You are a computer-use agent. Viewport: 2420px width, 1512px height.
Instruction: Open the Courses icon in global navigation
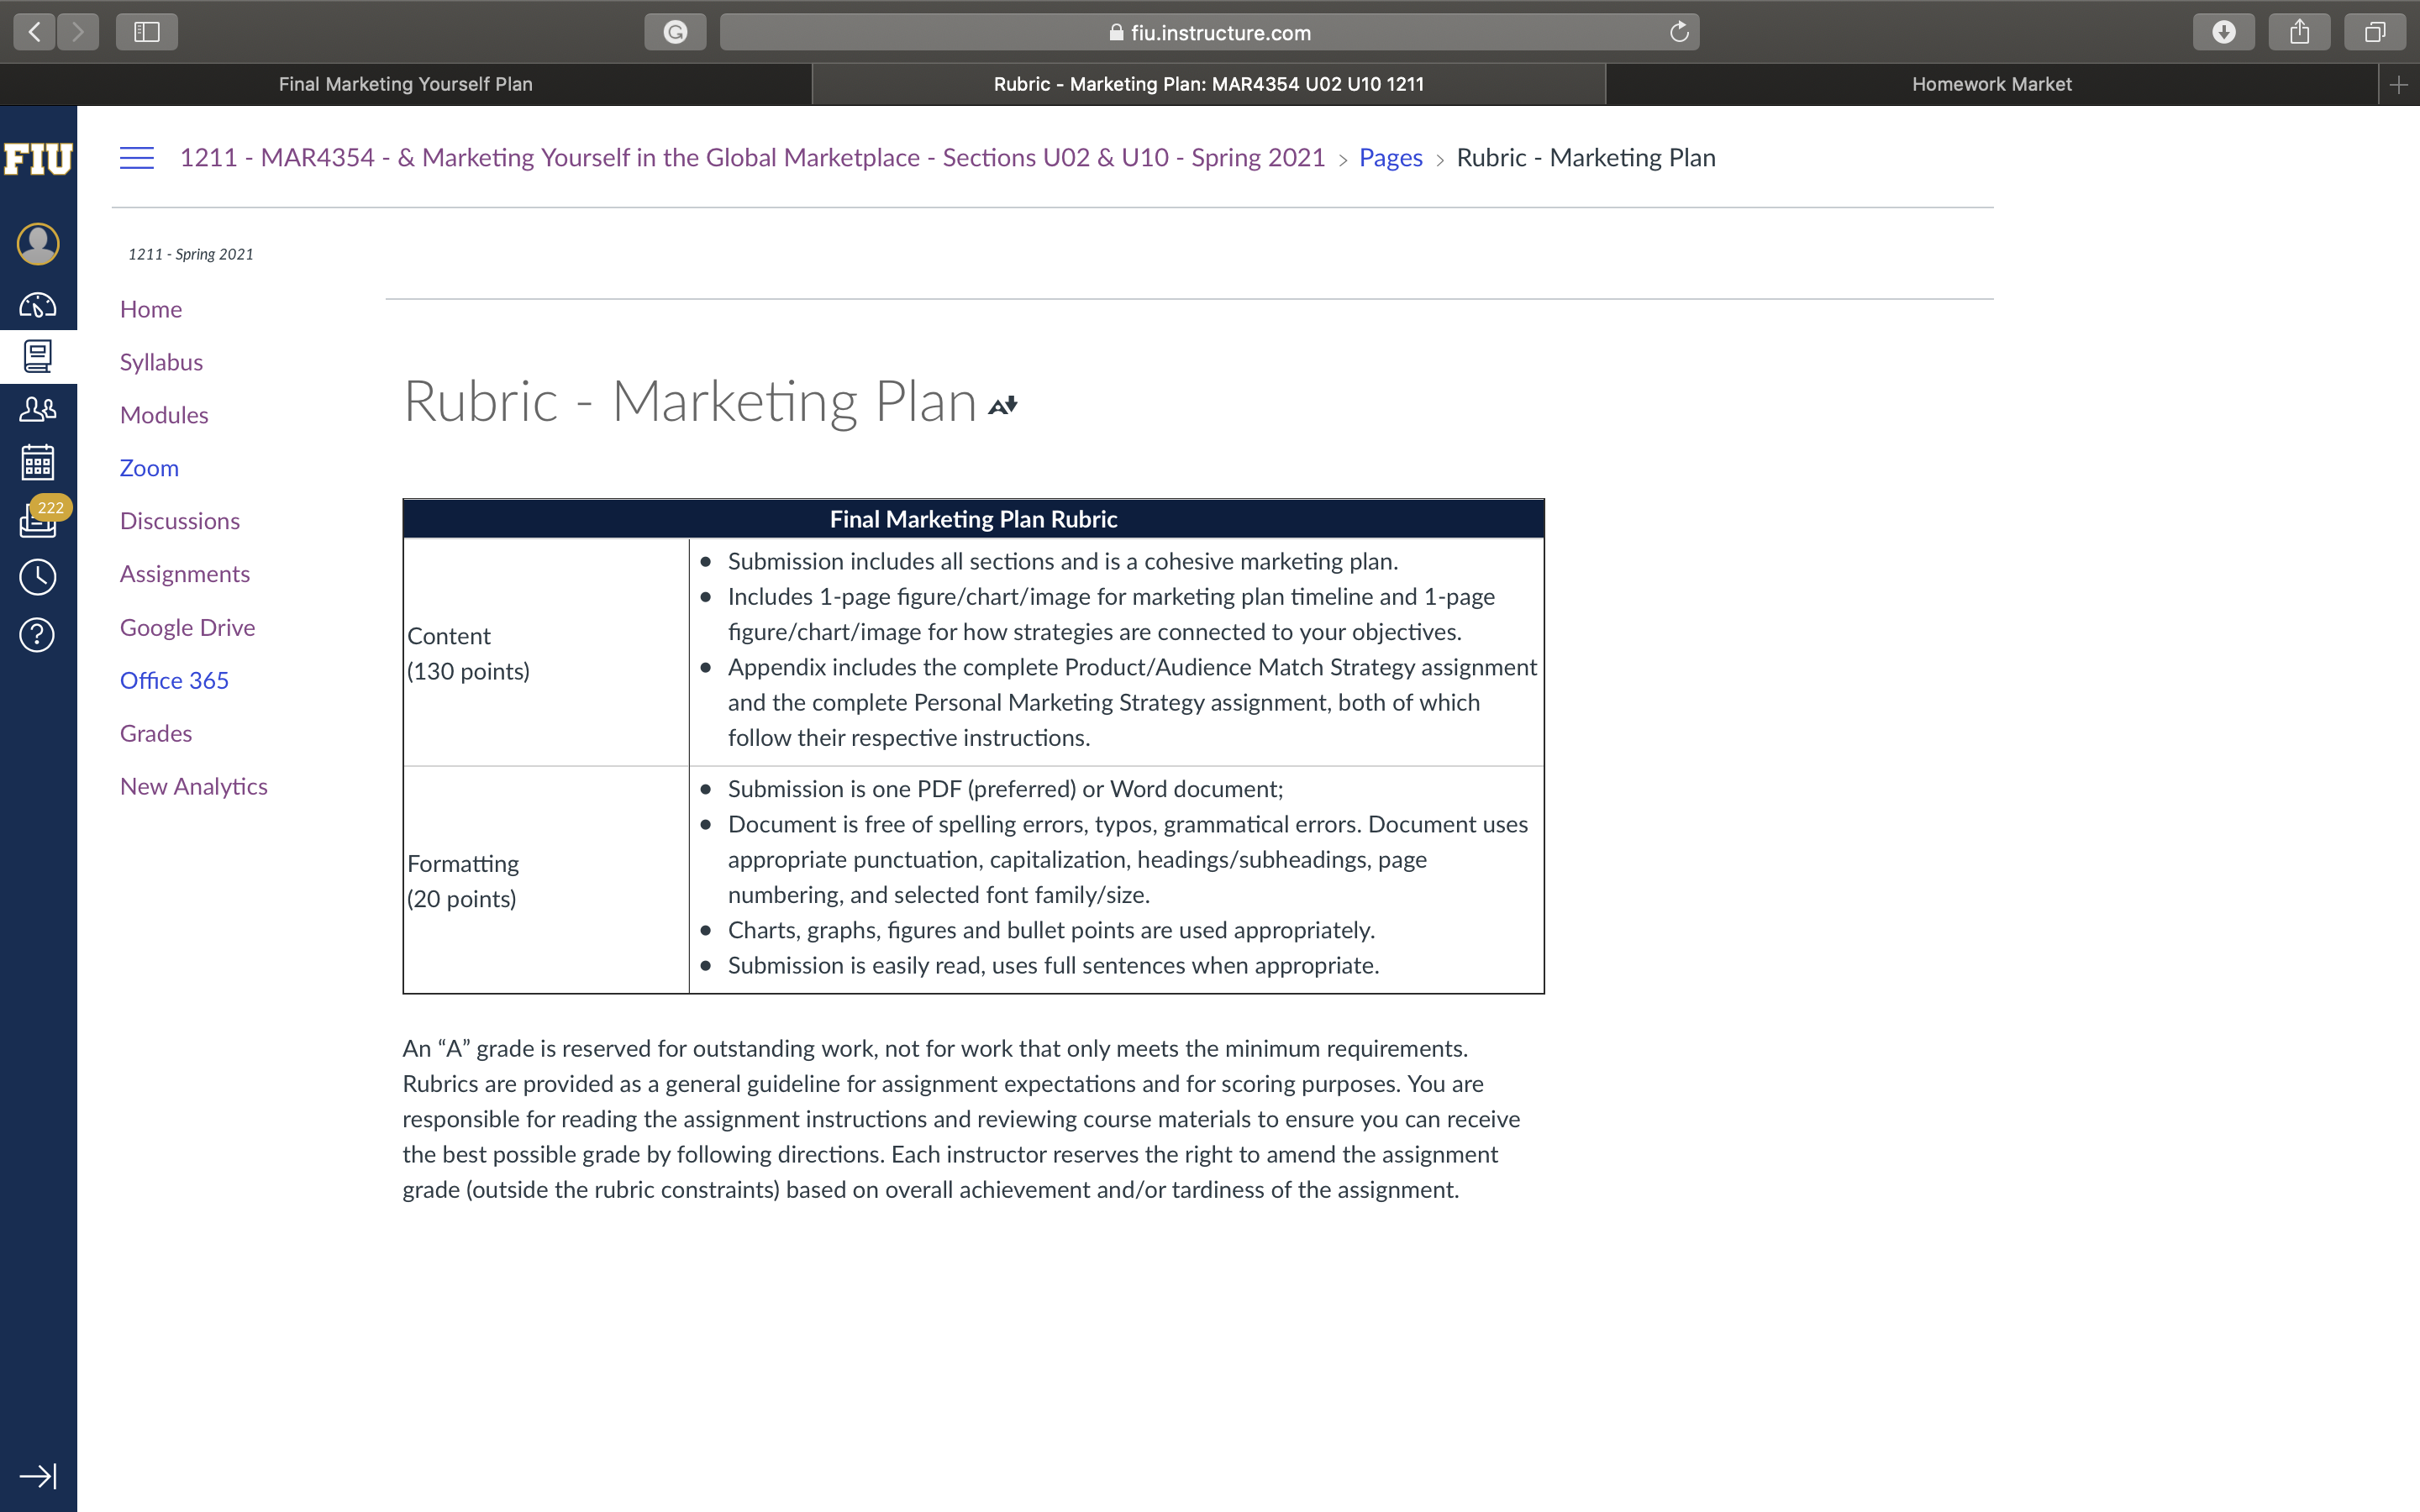[38, 356]
